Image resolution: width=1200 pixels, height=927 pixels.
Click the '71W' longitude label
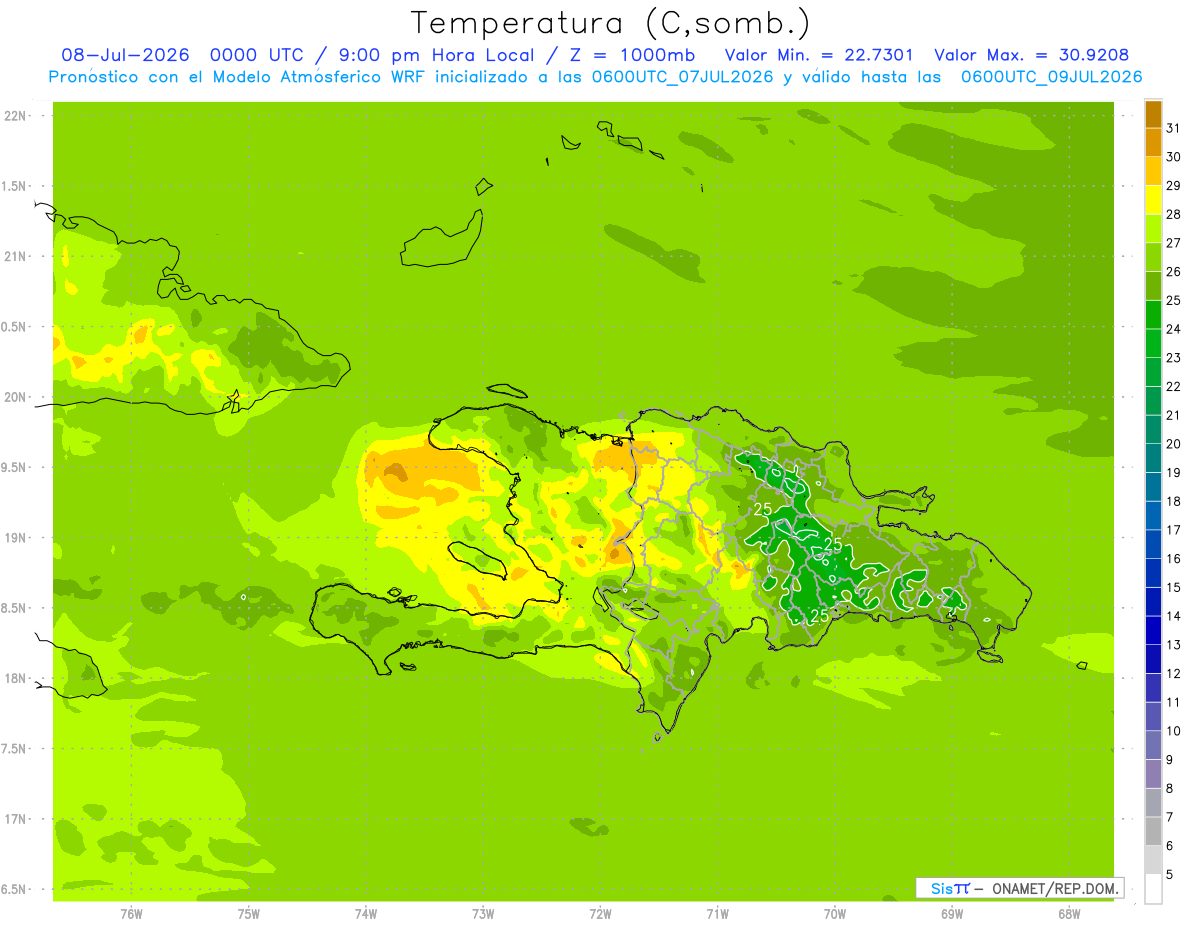(x=717, y=914)
